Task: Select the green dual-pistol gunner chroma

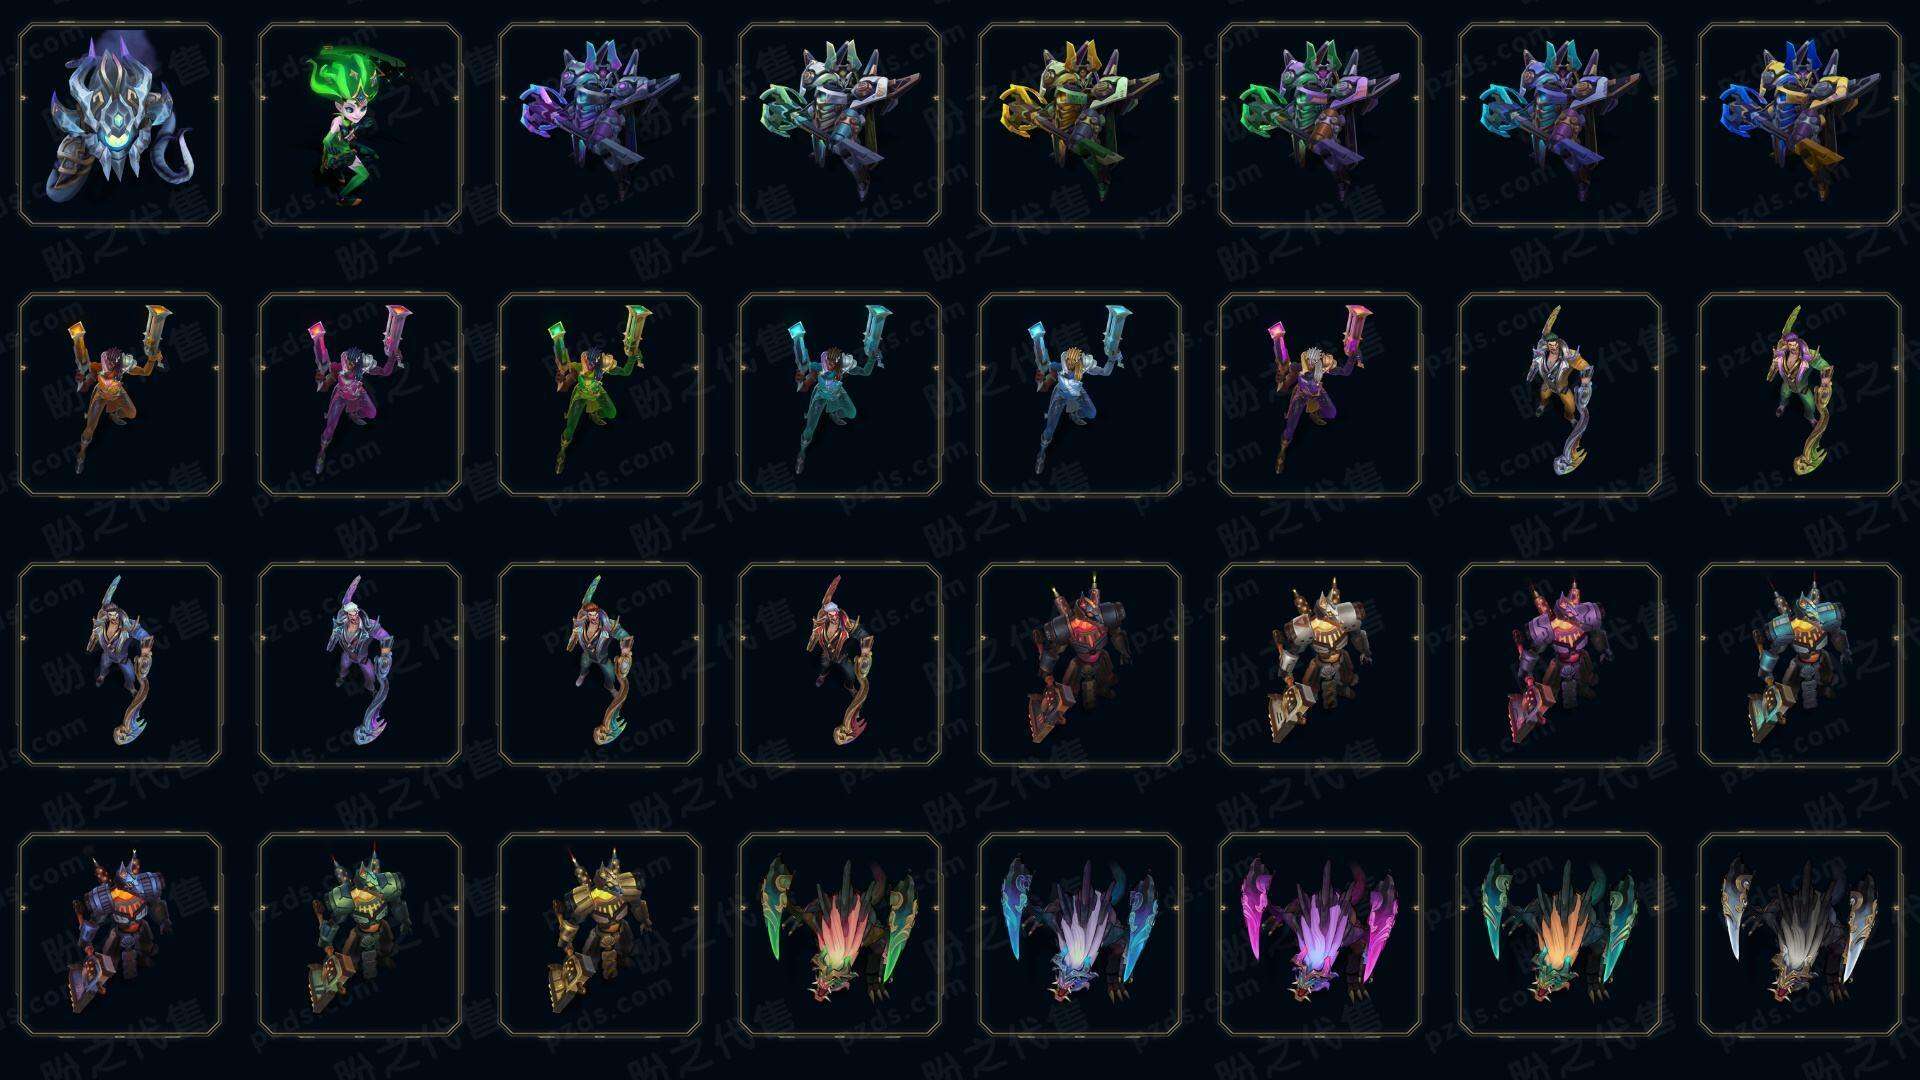Action: pos(600,394)
